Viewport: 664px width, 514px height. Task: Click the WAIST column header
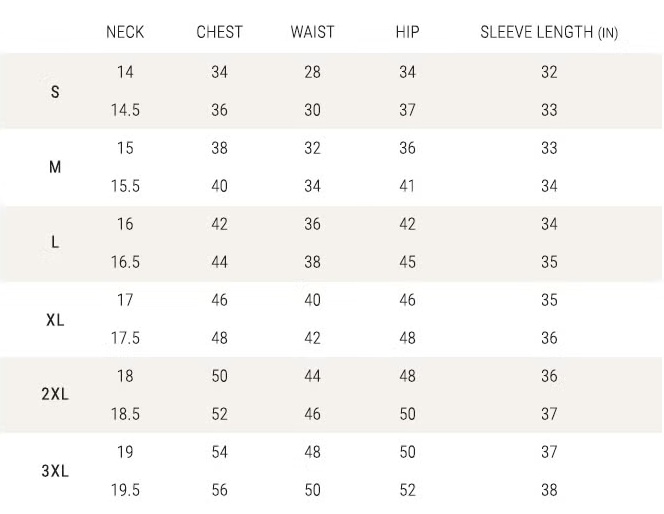coord(312,32)
